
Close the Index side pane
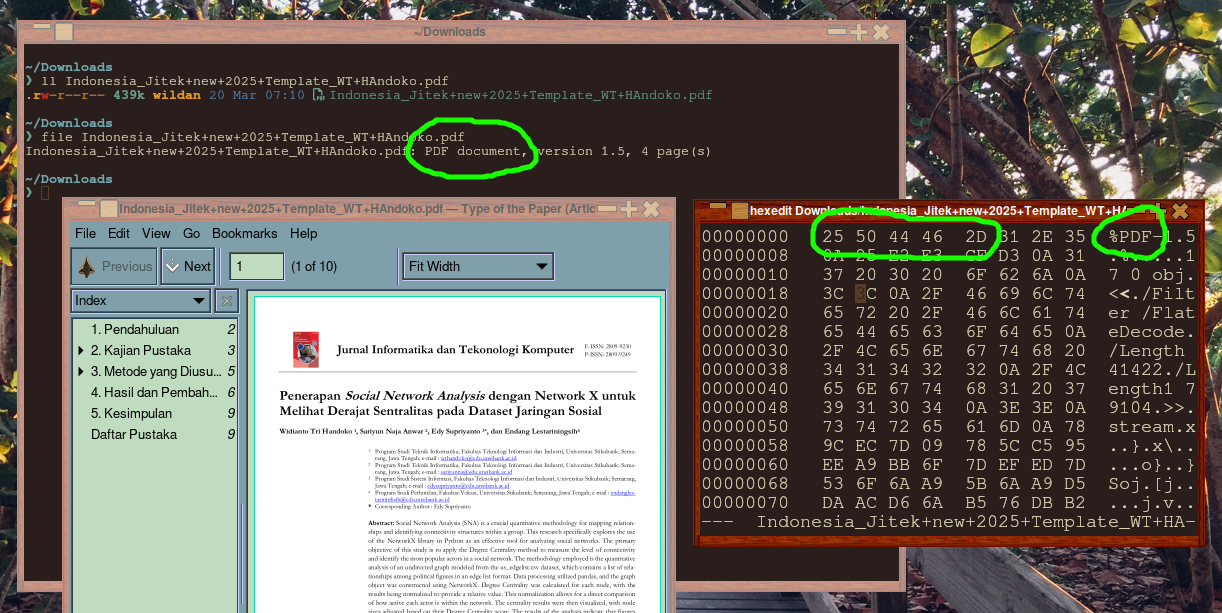(227, 300)
